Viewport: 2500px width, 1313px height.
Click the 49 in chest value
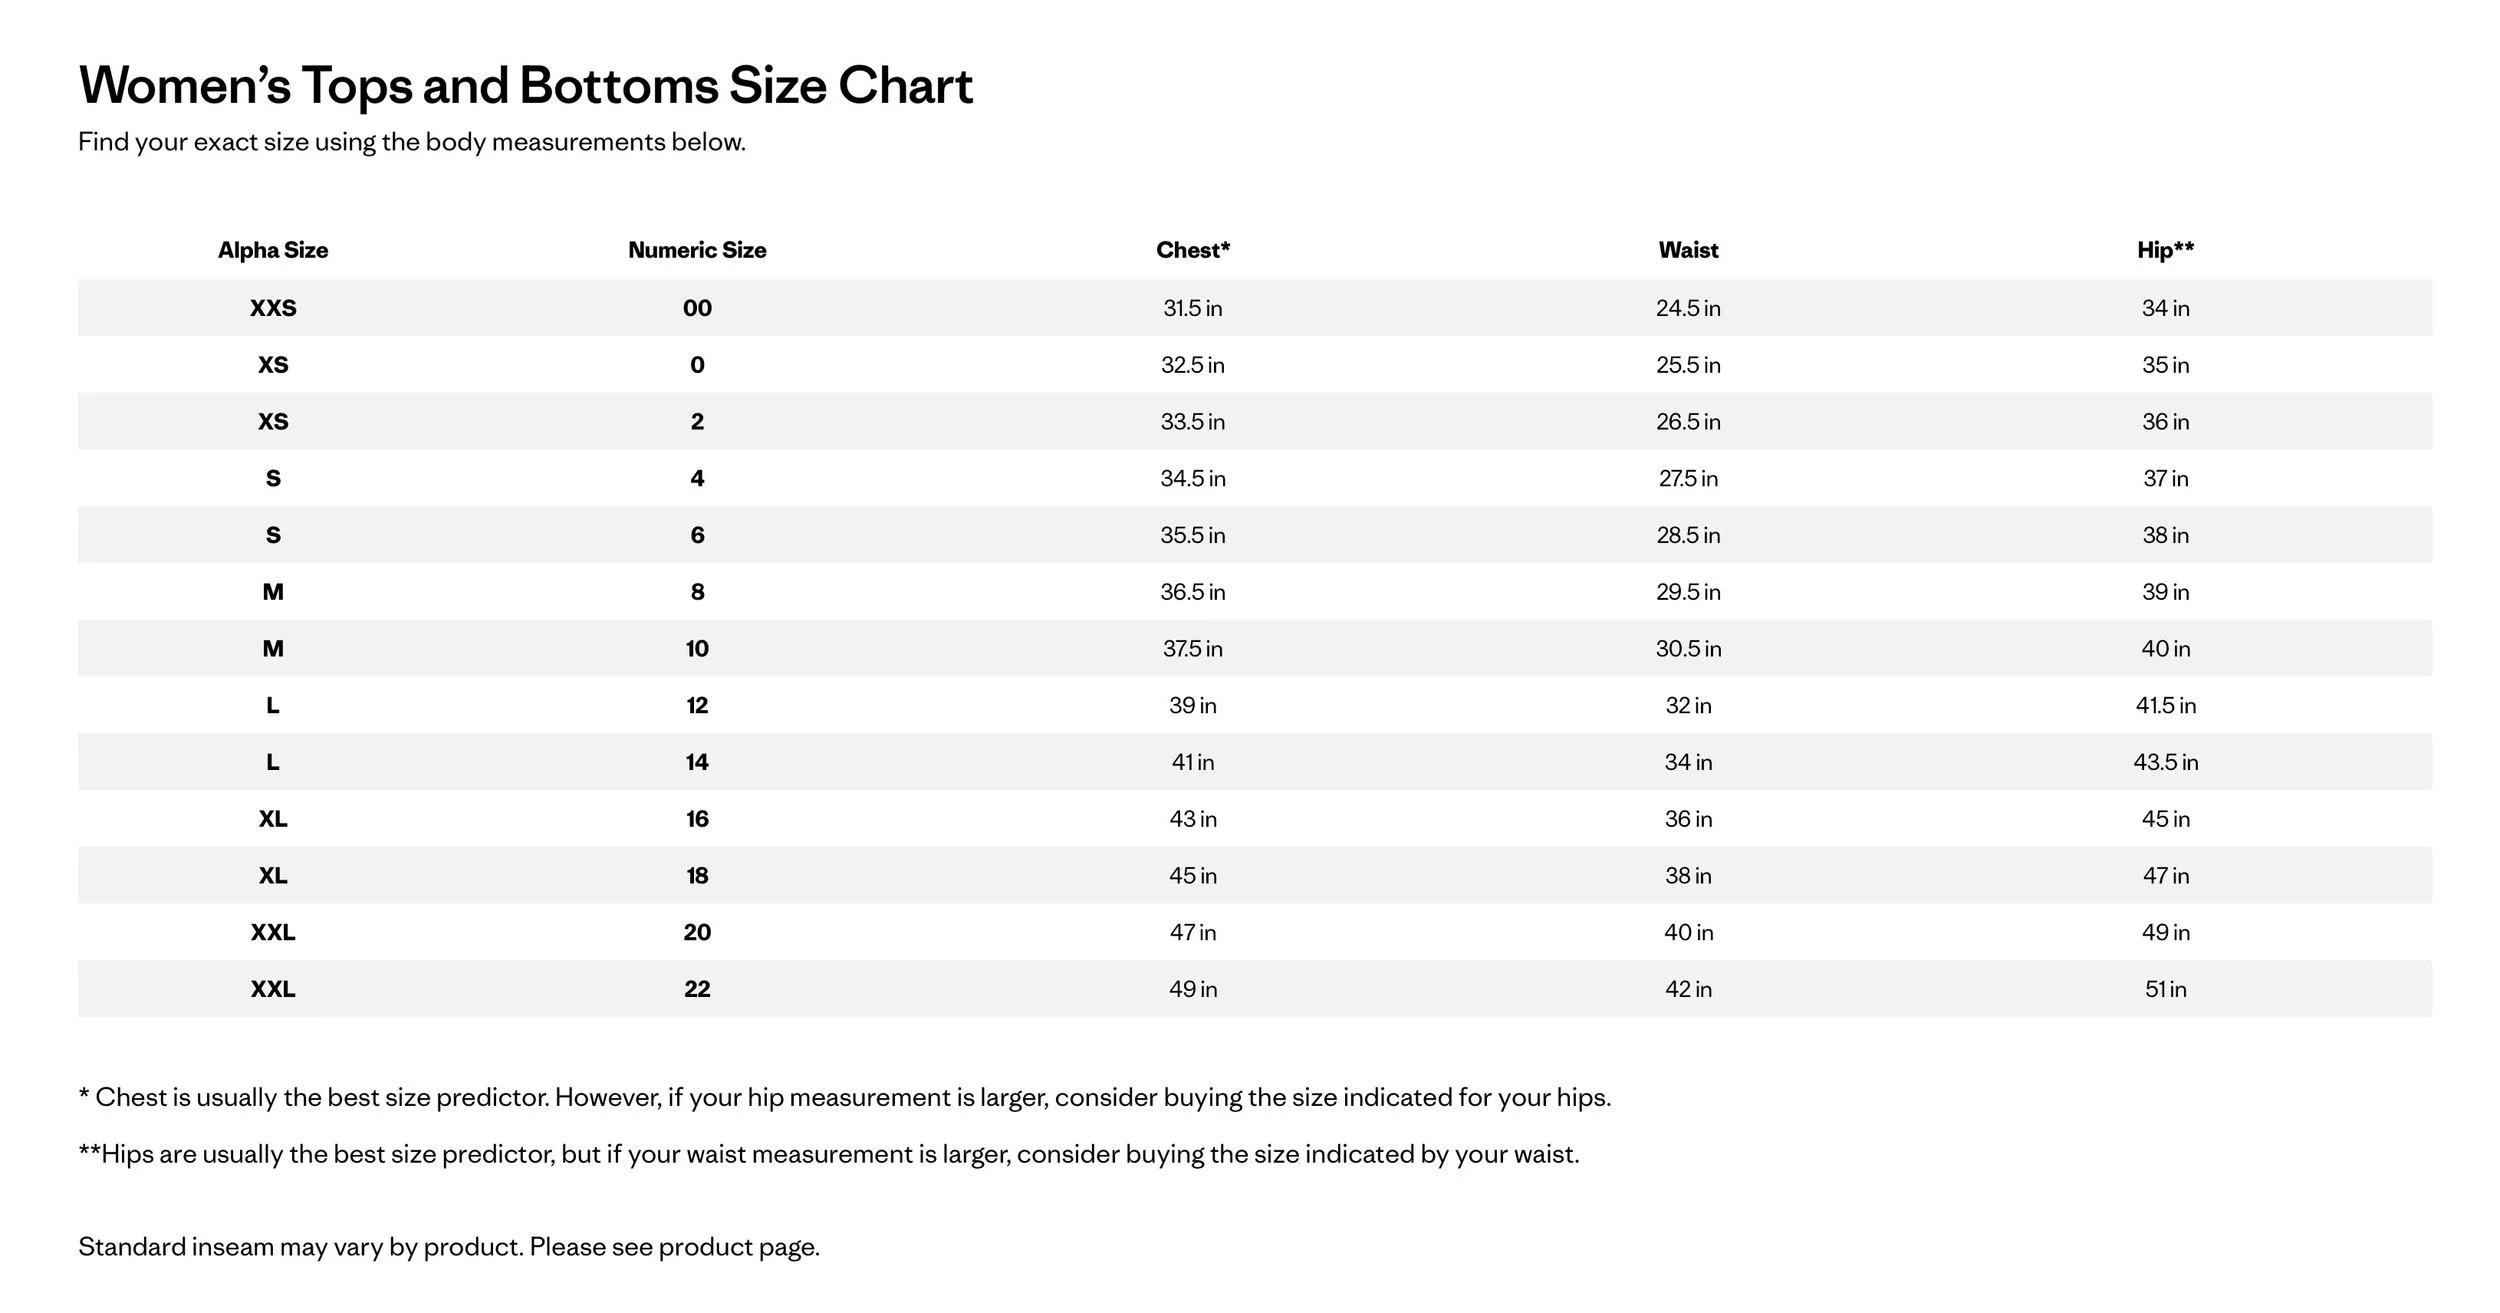click(1193, 989)
